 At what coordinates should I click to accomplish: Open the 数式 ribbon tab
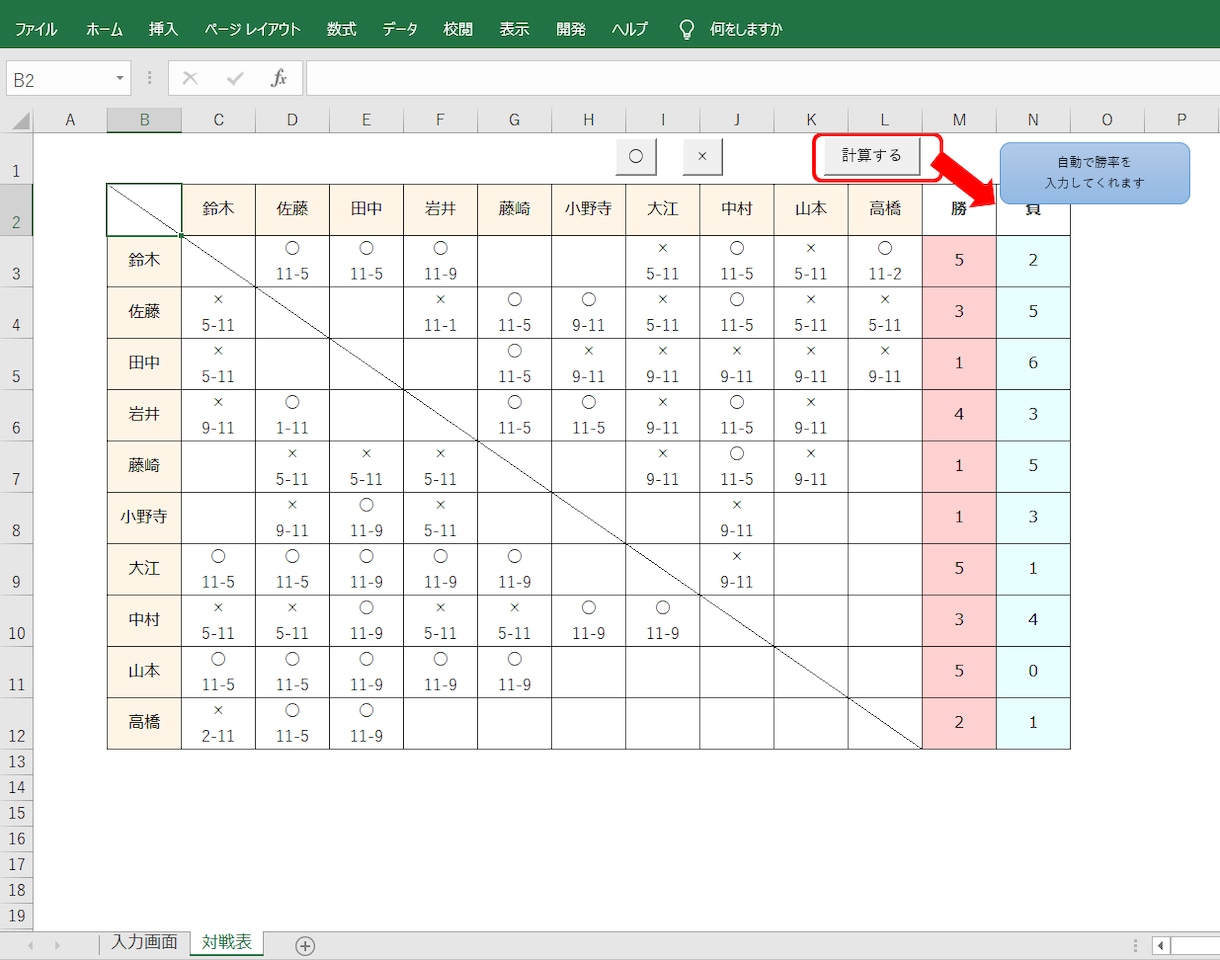[x=341, y=29]
